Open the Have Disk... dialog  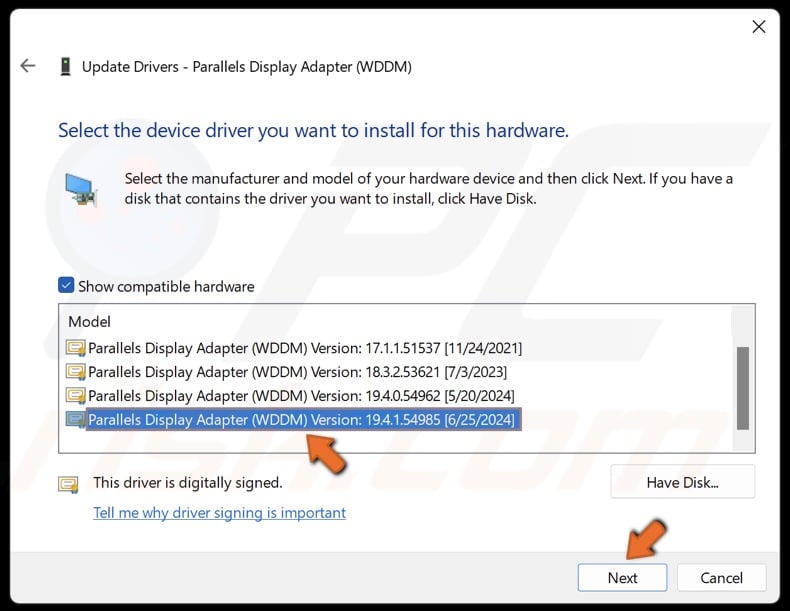(x=683, y=482)
